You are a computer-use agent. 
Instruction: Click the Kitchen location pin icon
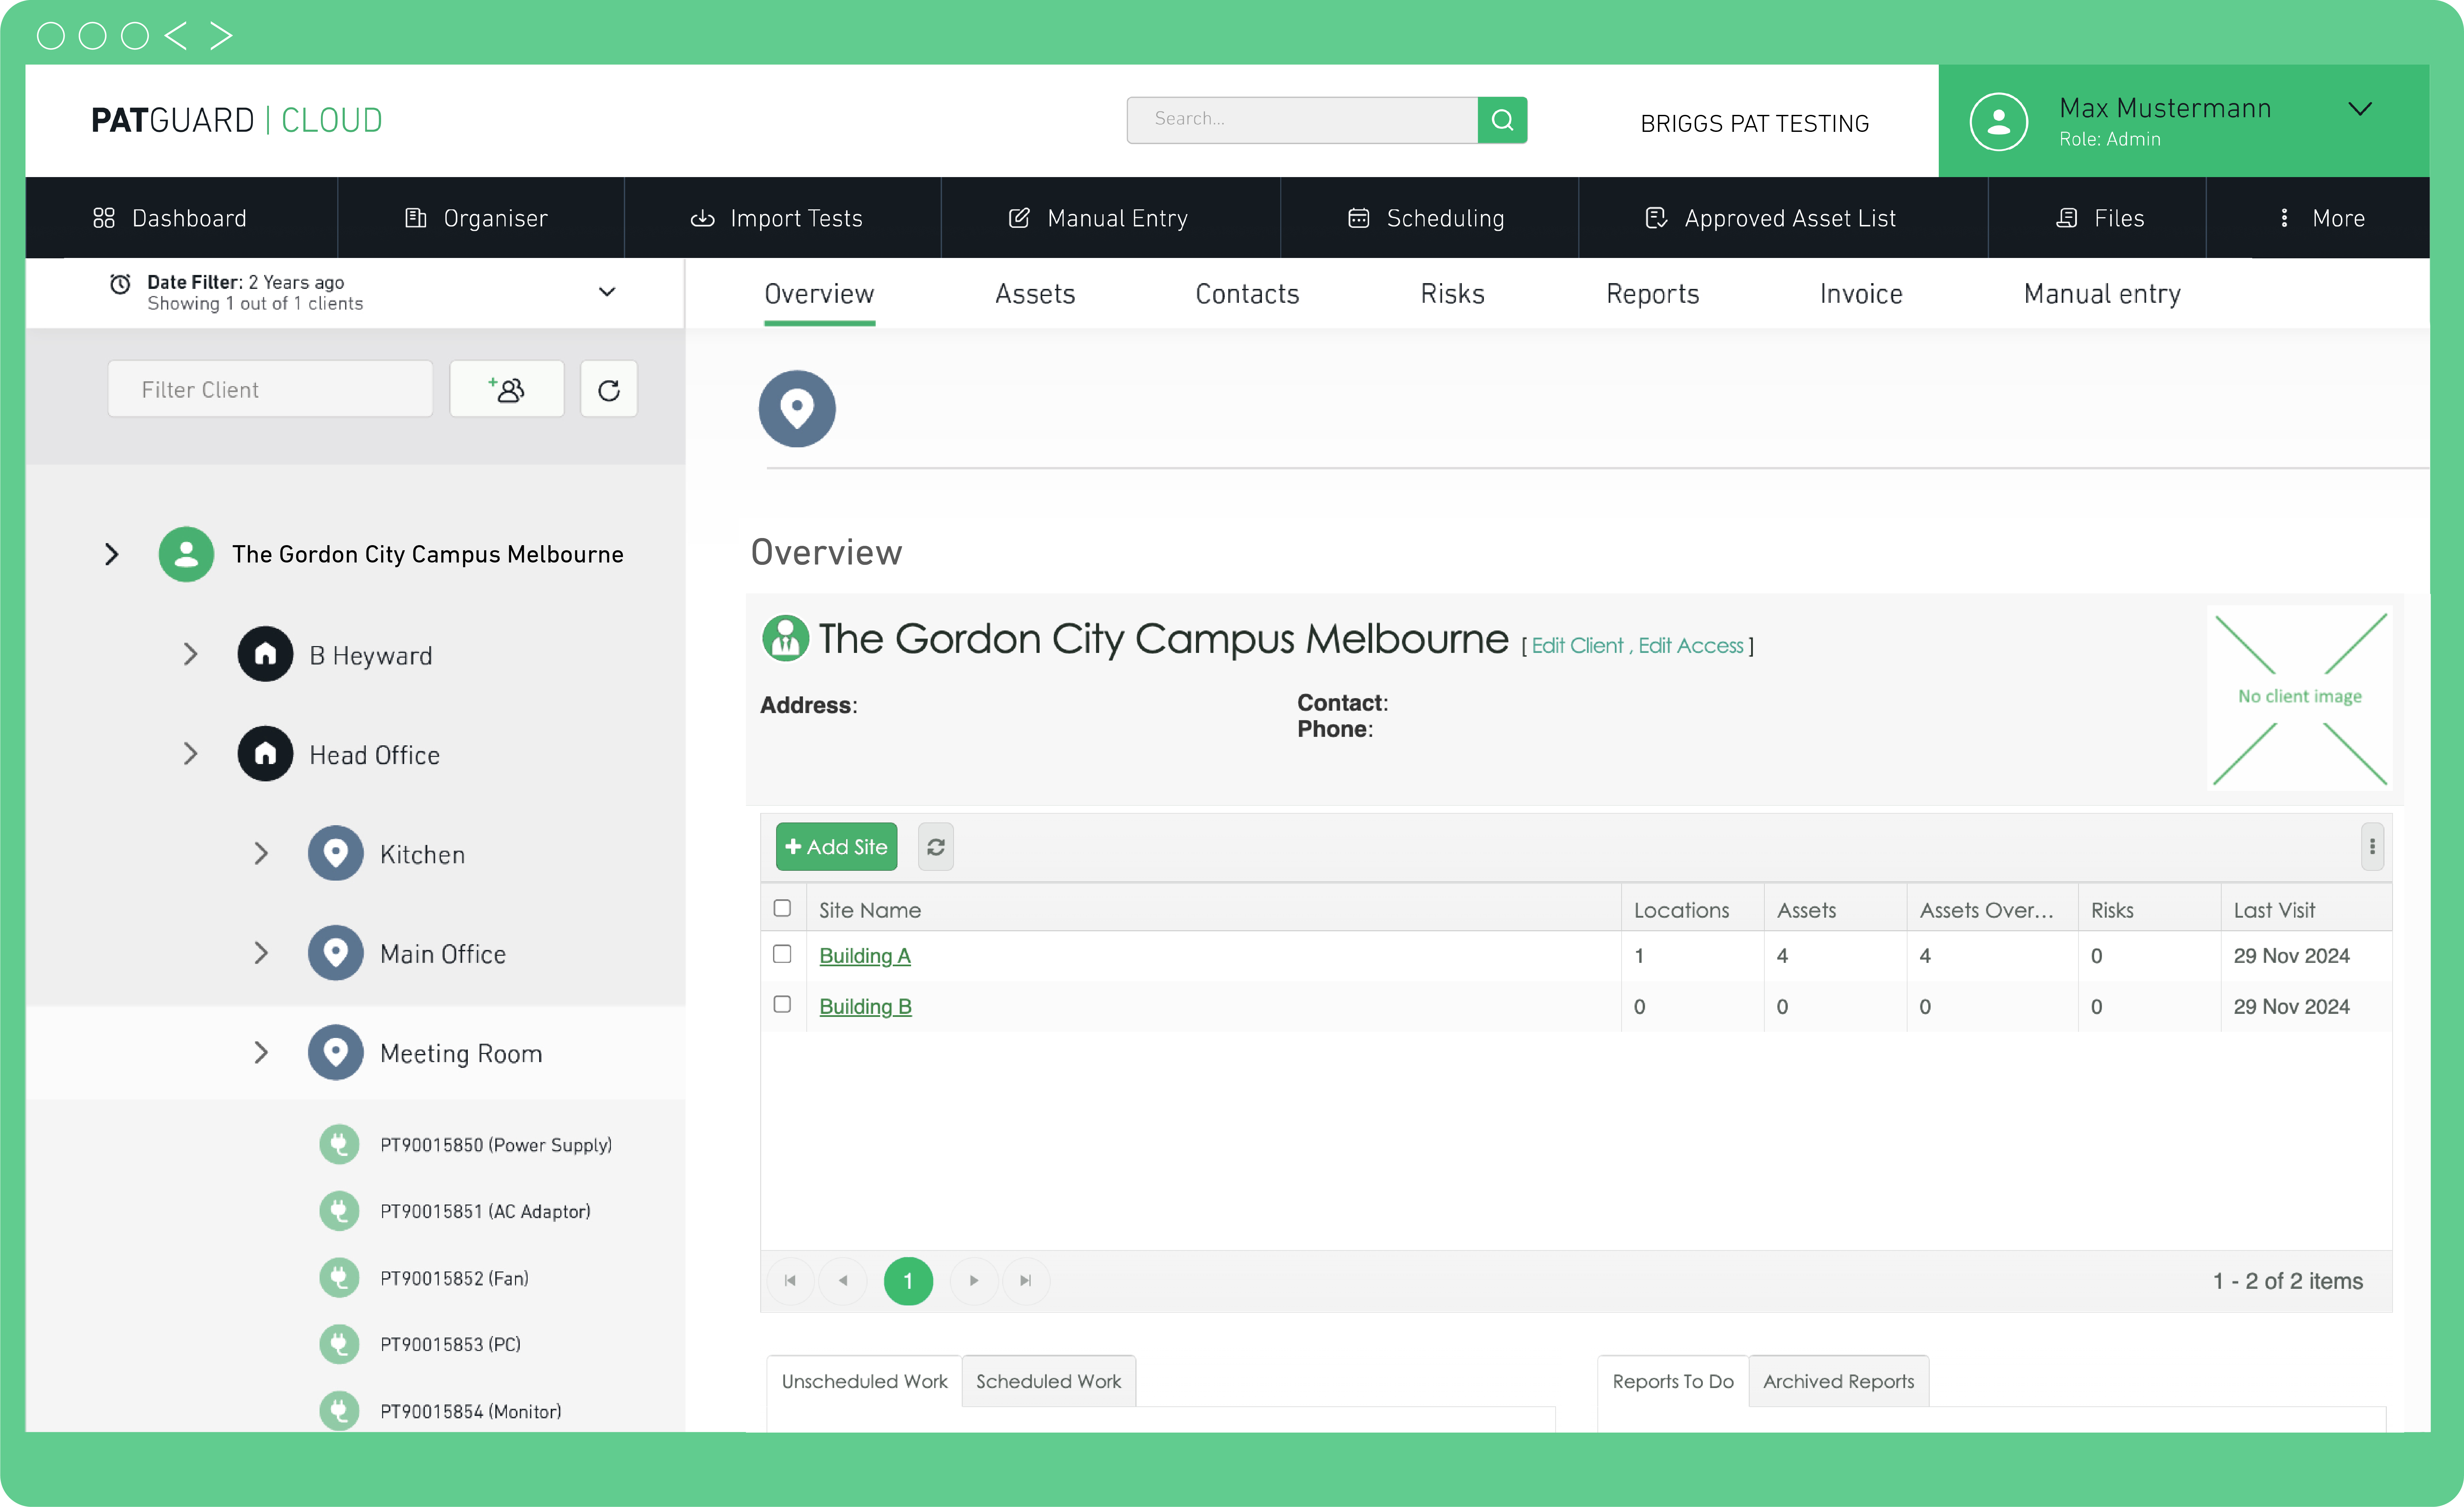336,853
